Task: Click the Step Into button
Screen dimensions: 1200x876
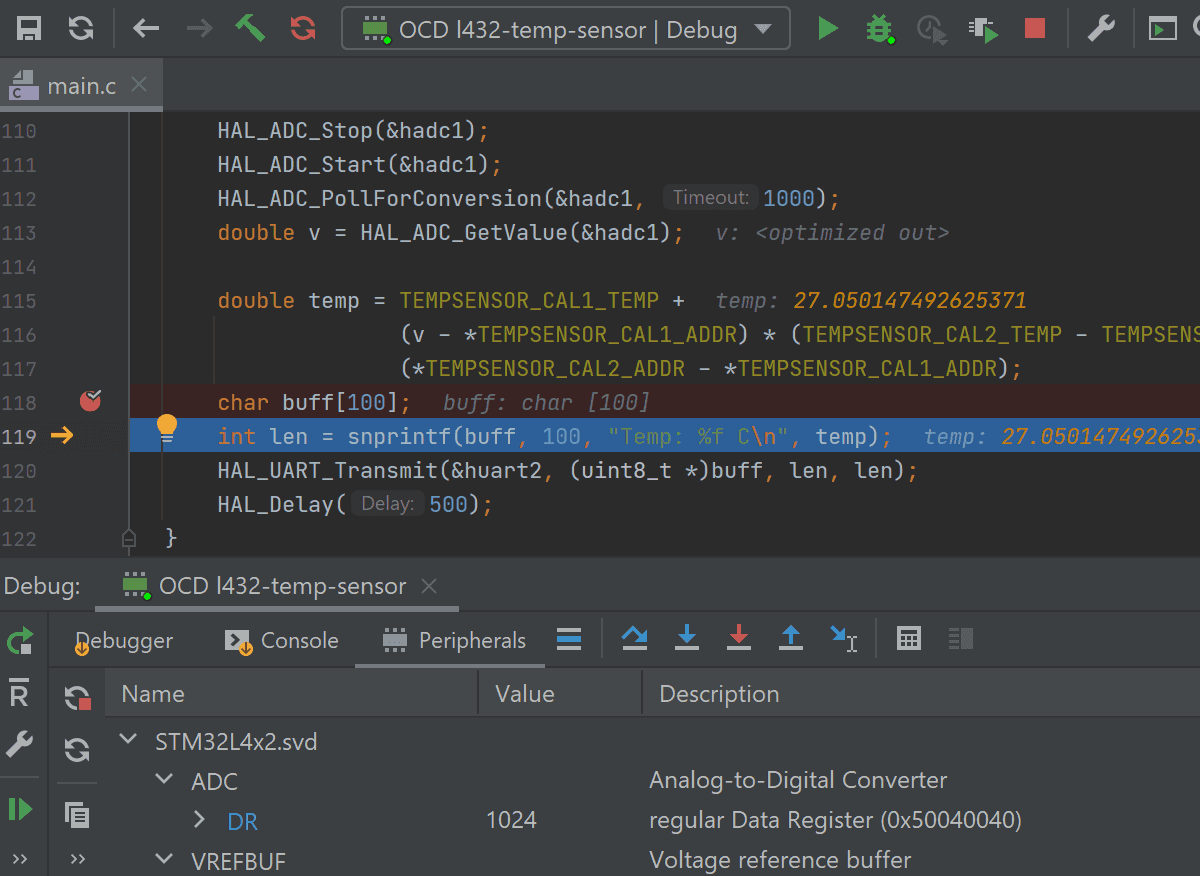Action: click(687, 638)
